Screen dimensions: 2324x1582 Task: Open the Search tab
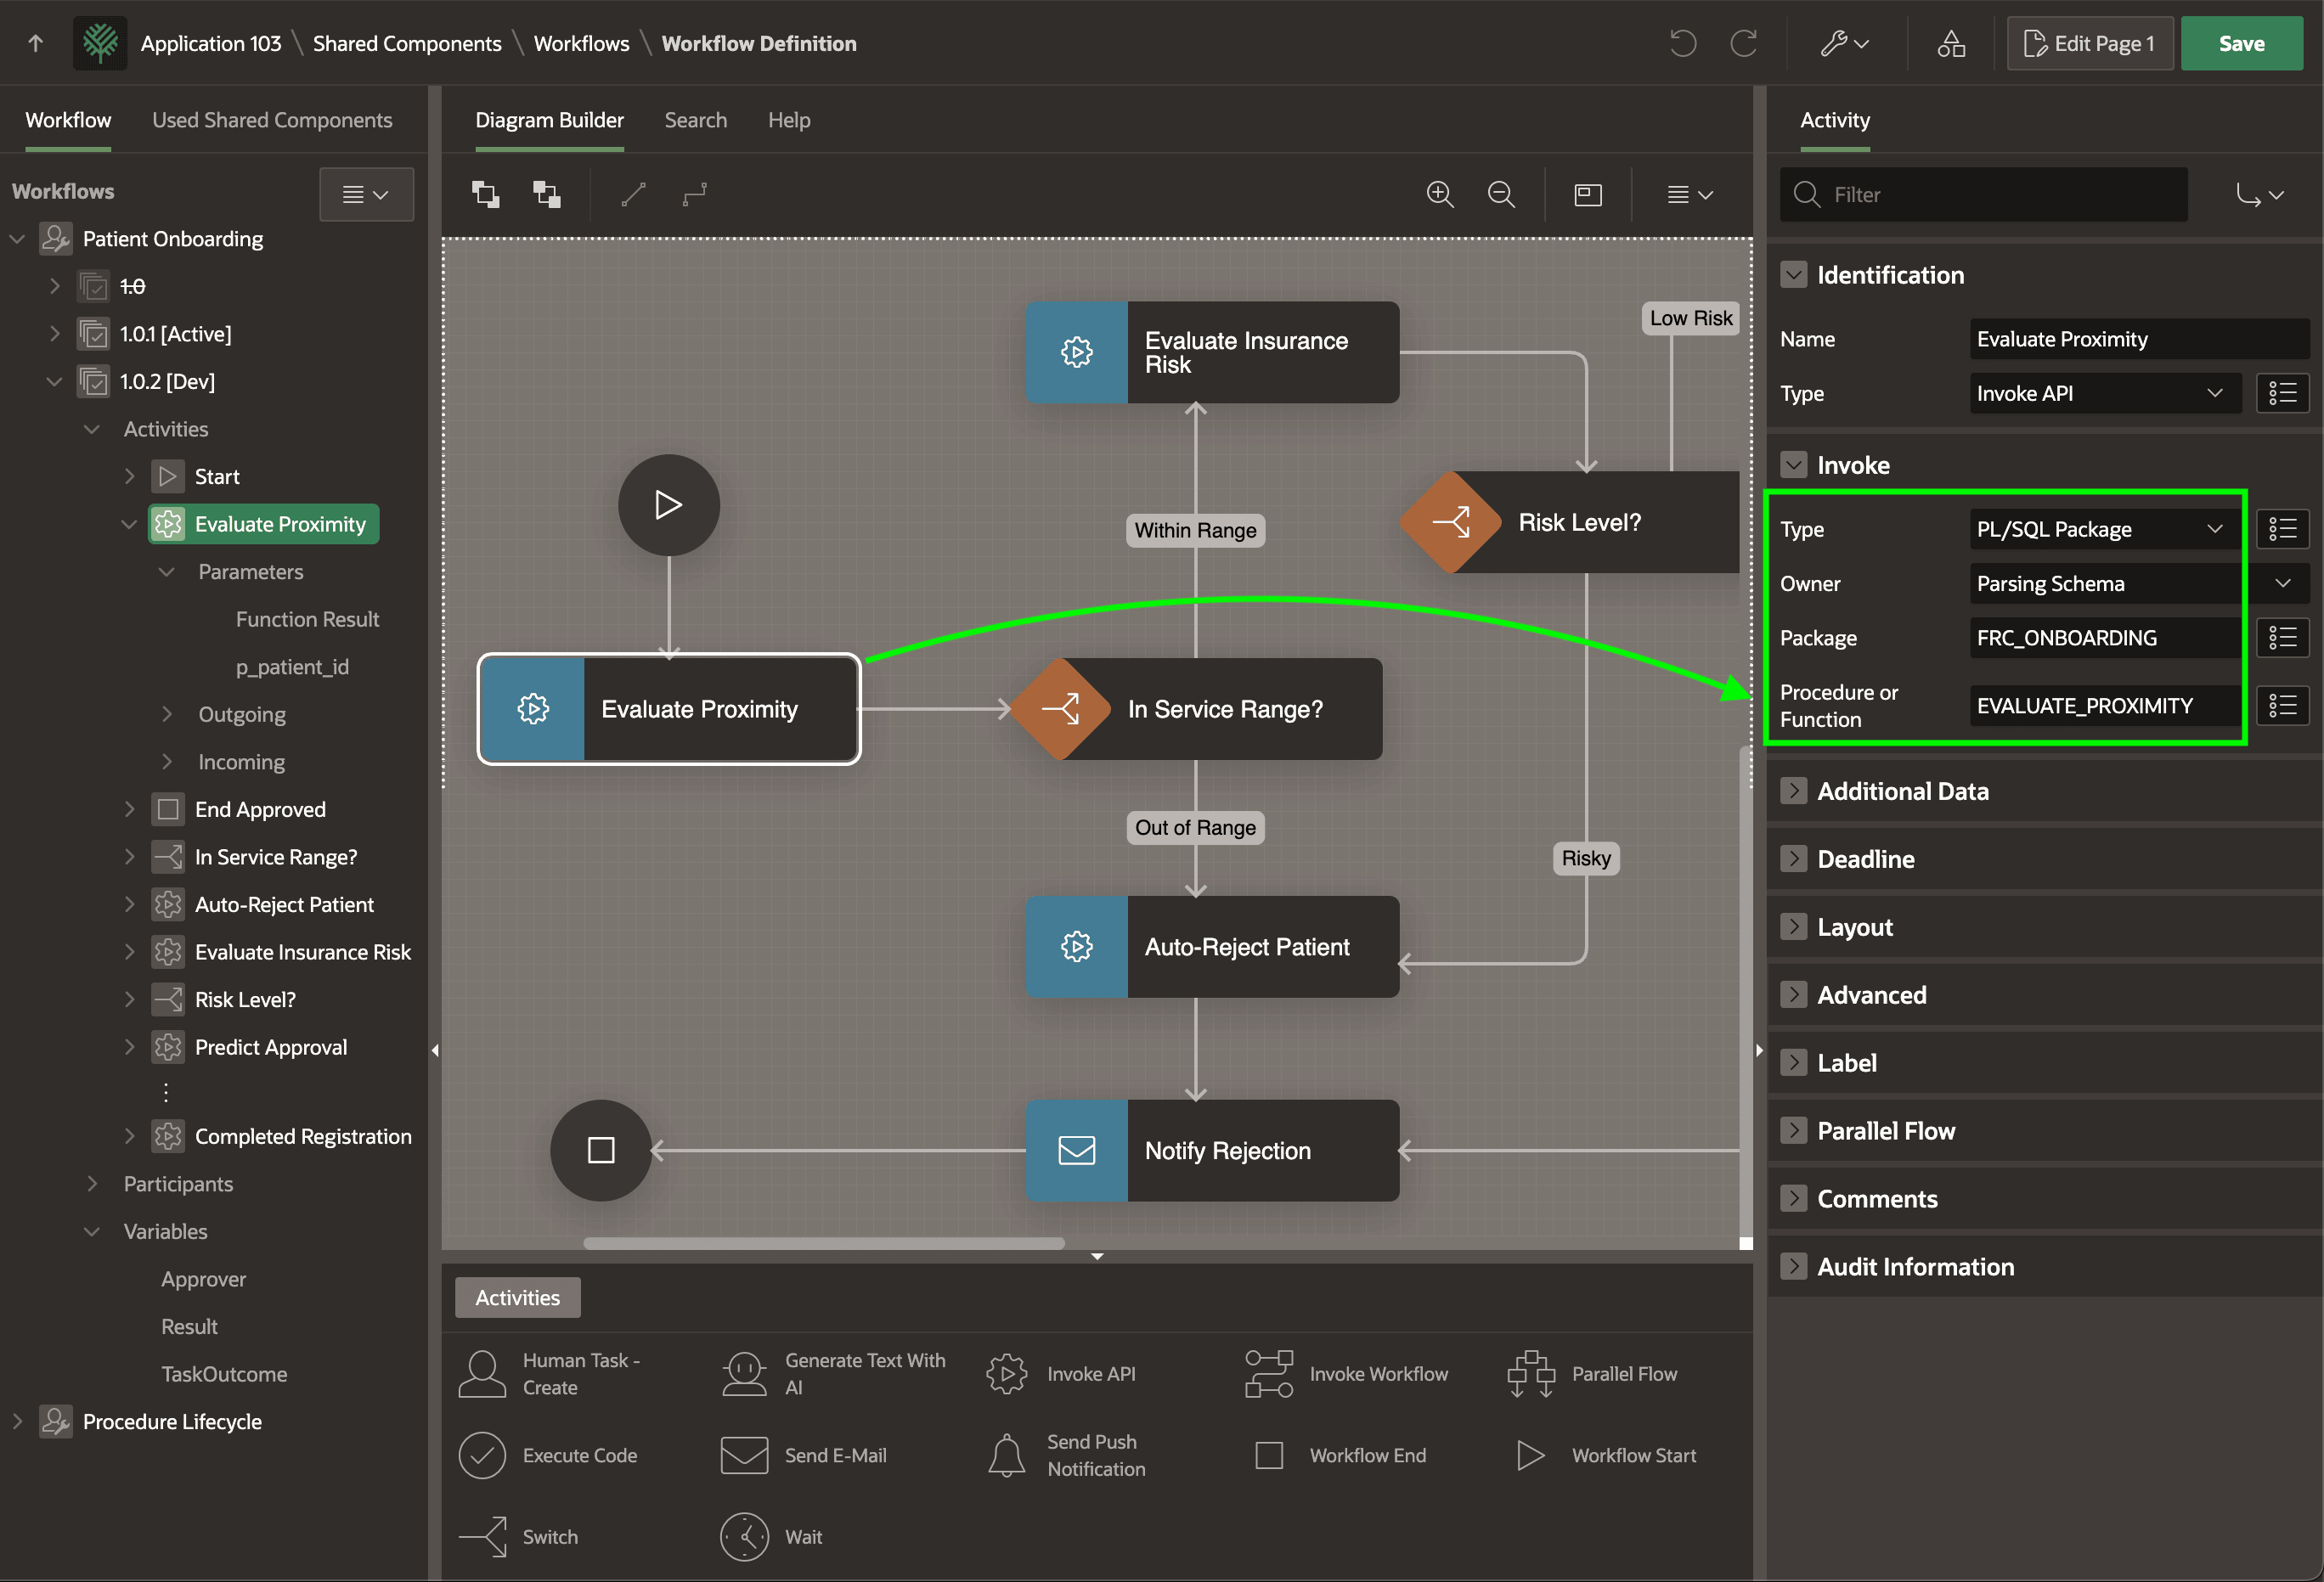tap(696, 120)
